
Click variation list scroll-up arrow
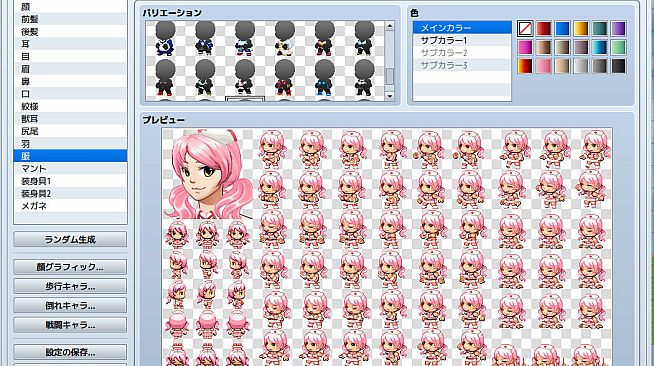[390, 25]
